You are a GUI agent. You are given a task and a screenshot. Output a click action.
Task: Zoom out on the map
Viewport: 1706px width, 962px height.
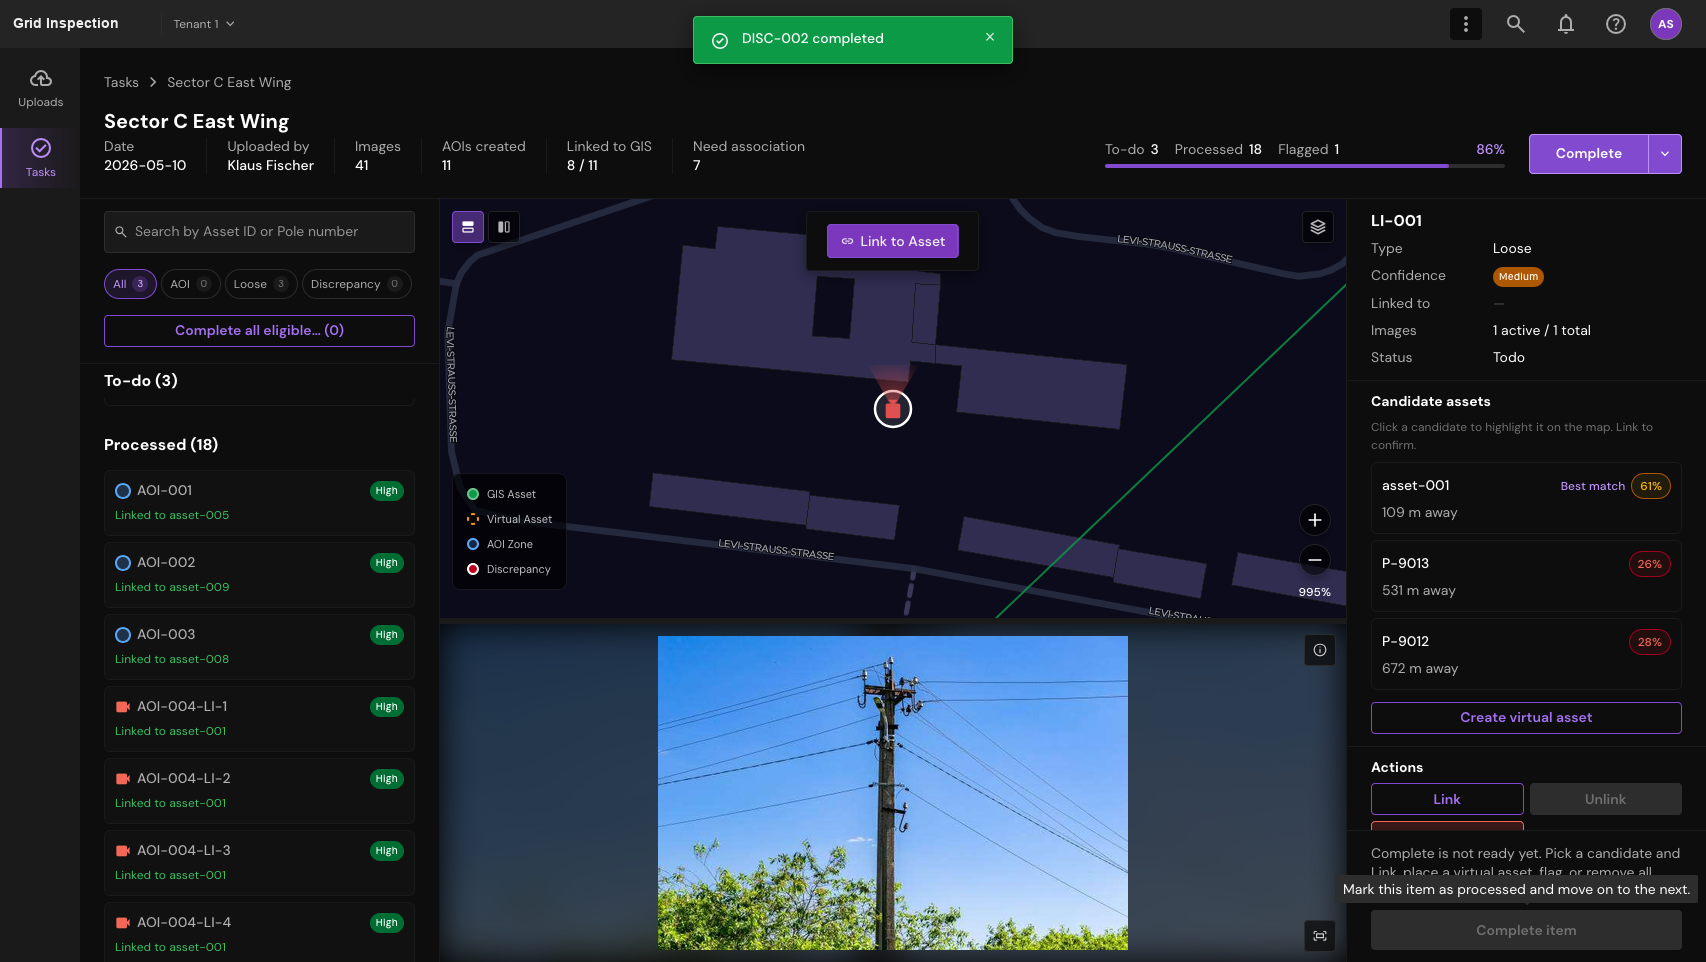coord(1315,560)
